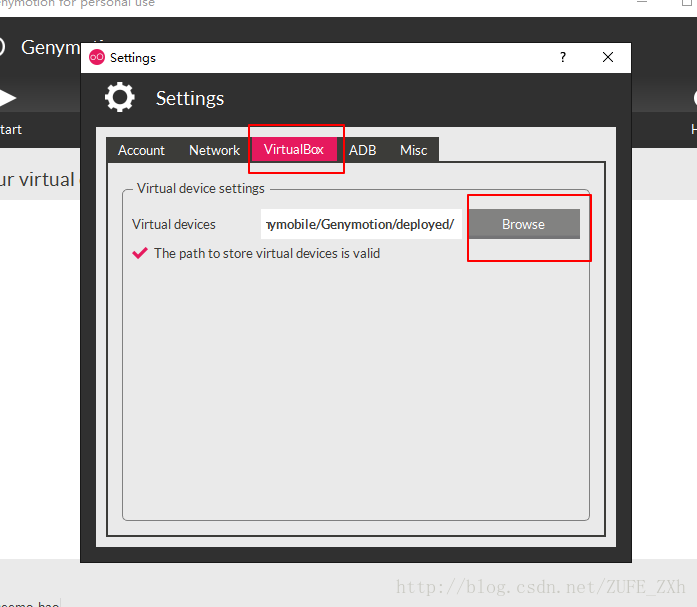Open the ADB tab
This screenshot has height=607, width=697.
362,150
